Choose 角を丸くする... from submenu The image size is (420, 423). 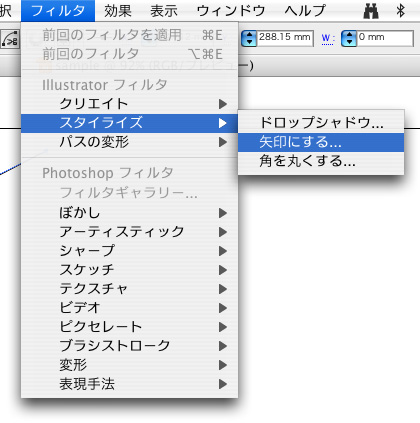pyautogui.click(x=321, y=162)
